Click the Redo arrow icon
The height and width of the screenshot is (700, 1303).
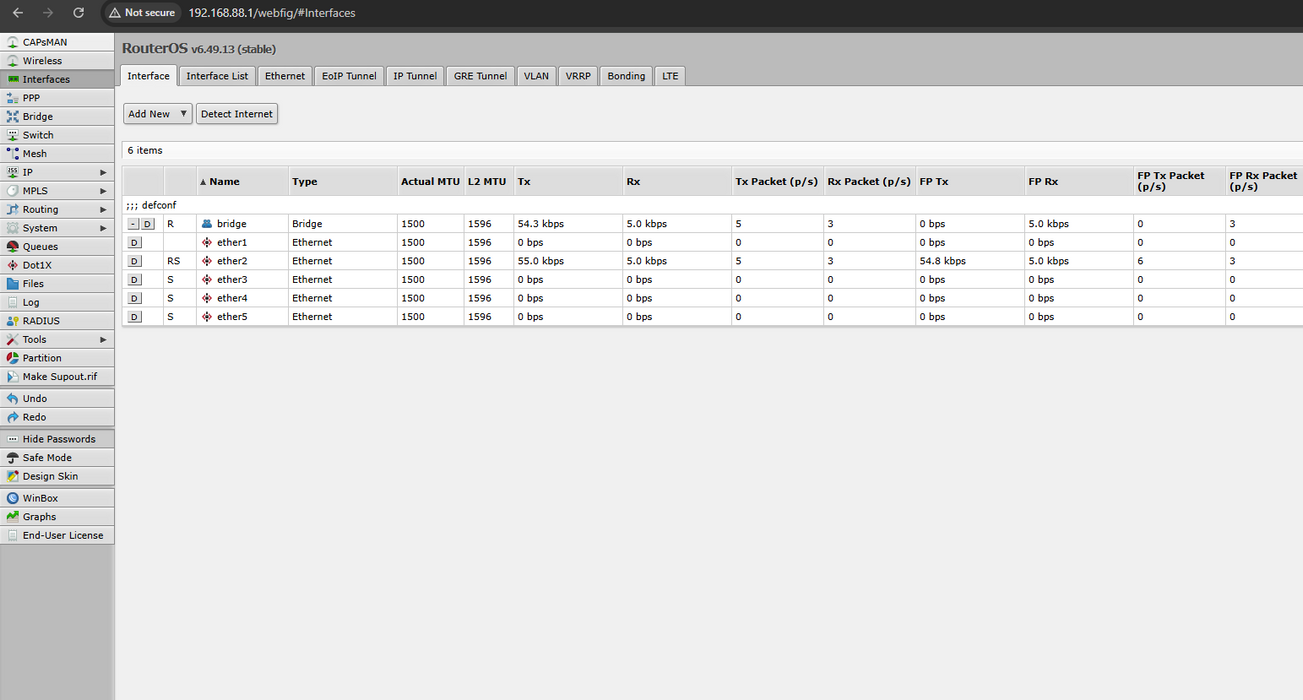(x=12, y=417)
